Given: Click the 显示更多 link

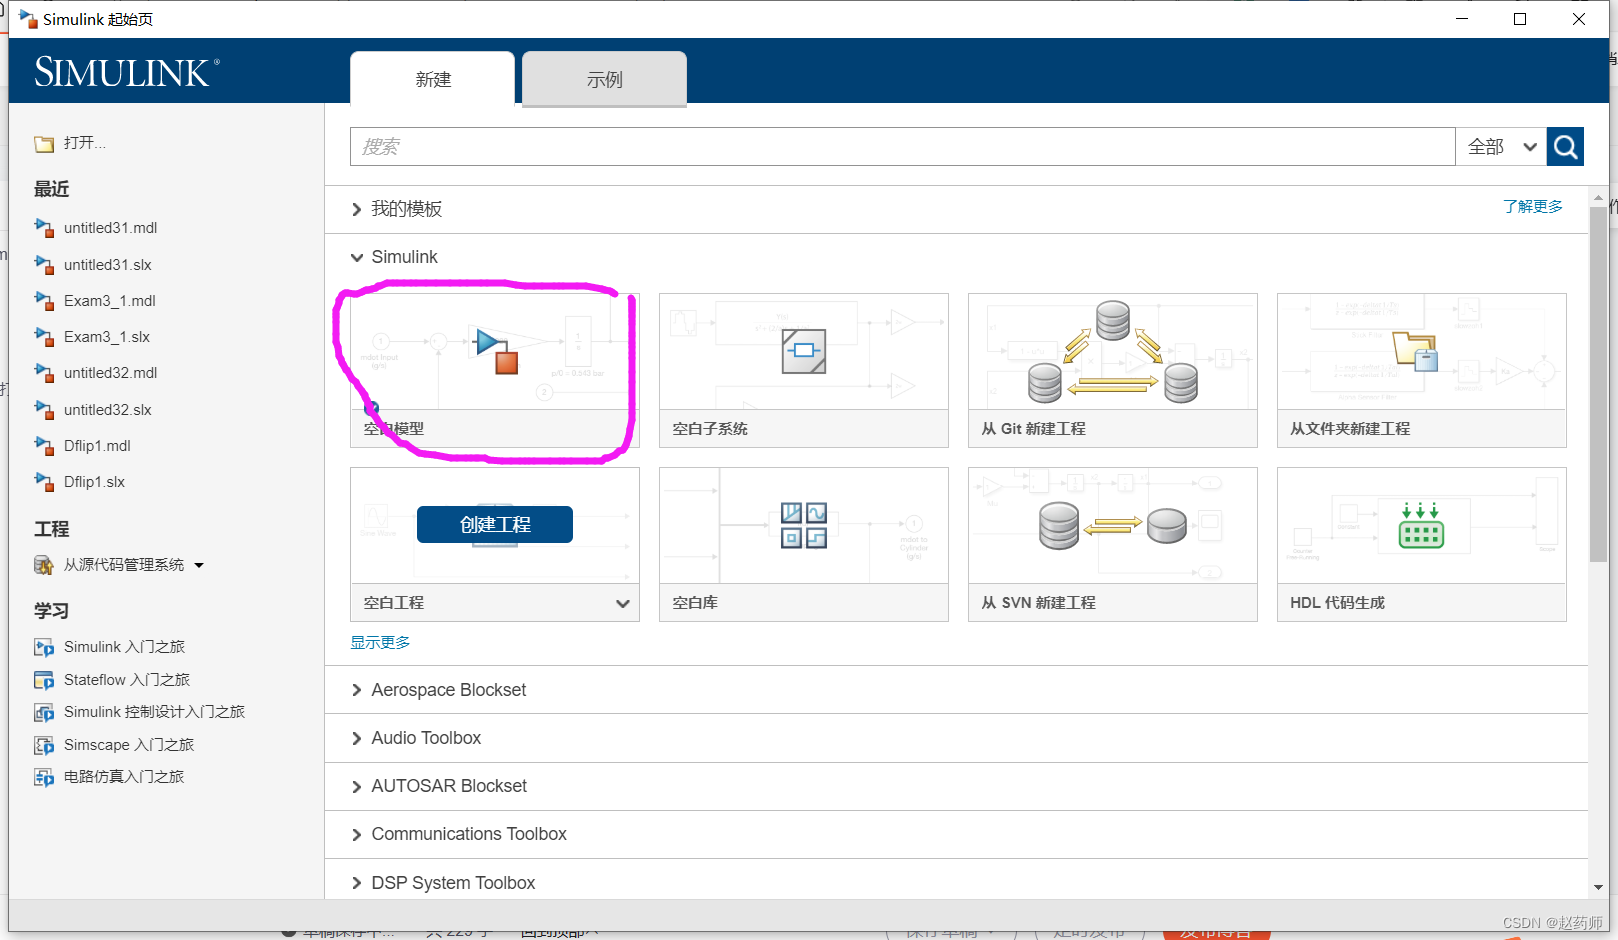Looking at the screenshot, I should 380,642.
